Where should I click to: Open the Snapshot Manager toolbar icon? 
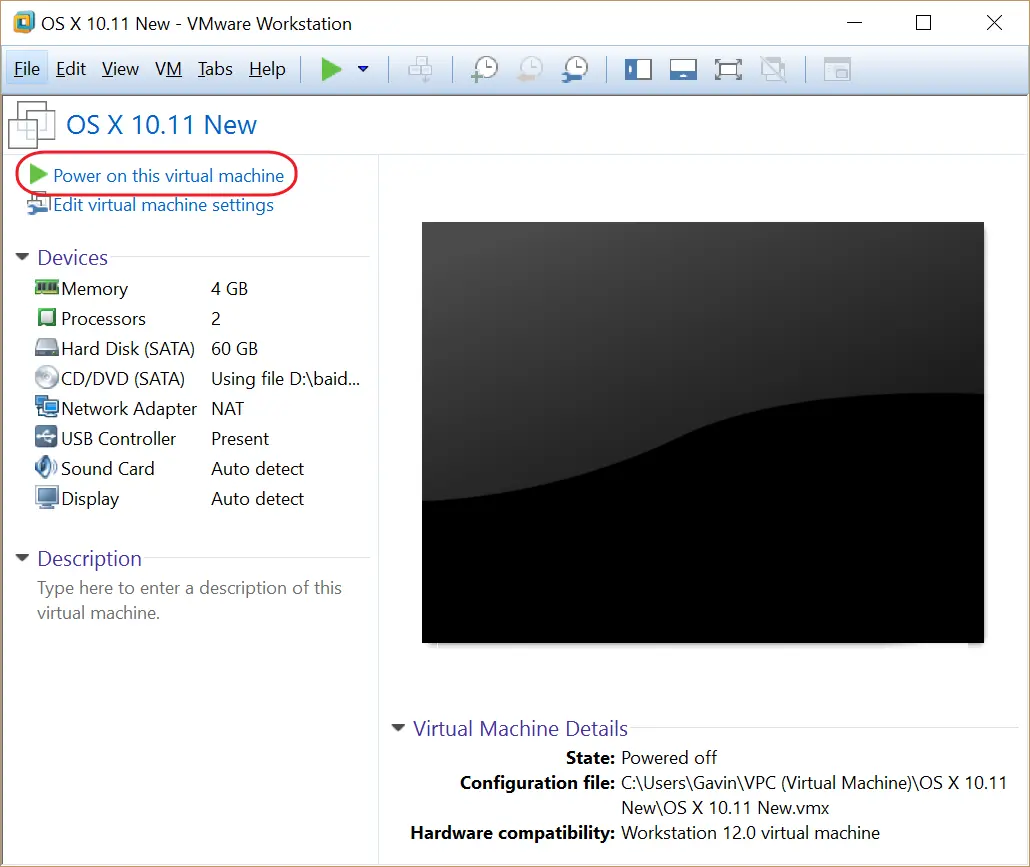click(574, 69)
